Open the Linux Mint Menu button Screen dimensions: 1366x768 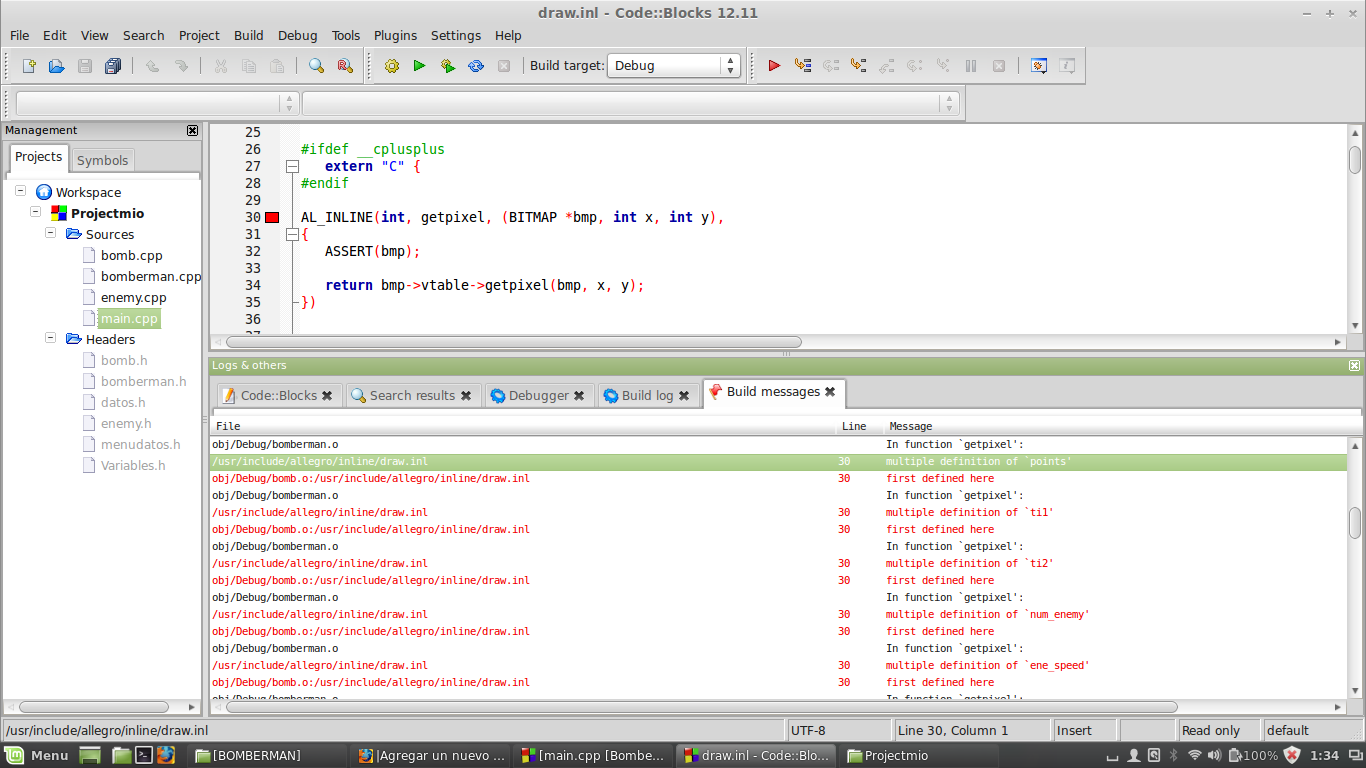(38, 755)
